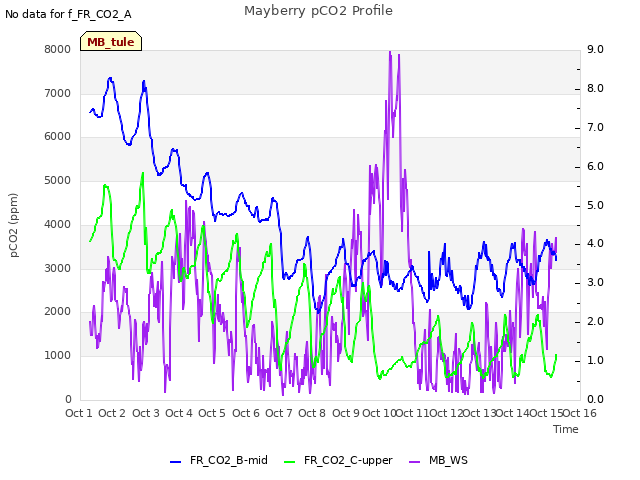Click the Oct 4 date tick label
This screenshot has width=640, height=480.
[179, 413]
